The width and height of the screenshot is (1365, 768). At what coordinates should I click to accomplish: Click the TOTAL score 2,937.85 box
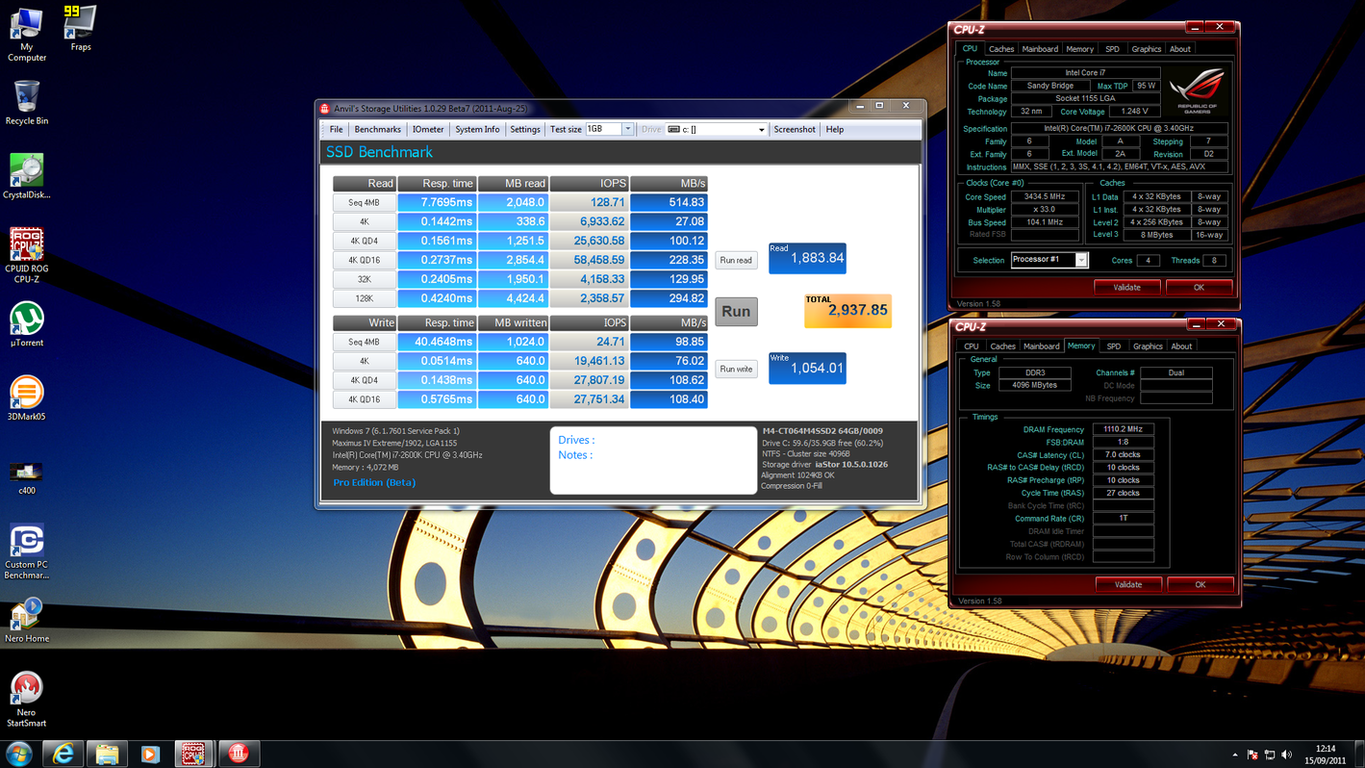pyautogui.click(x=847, y=311)
